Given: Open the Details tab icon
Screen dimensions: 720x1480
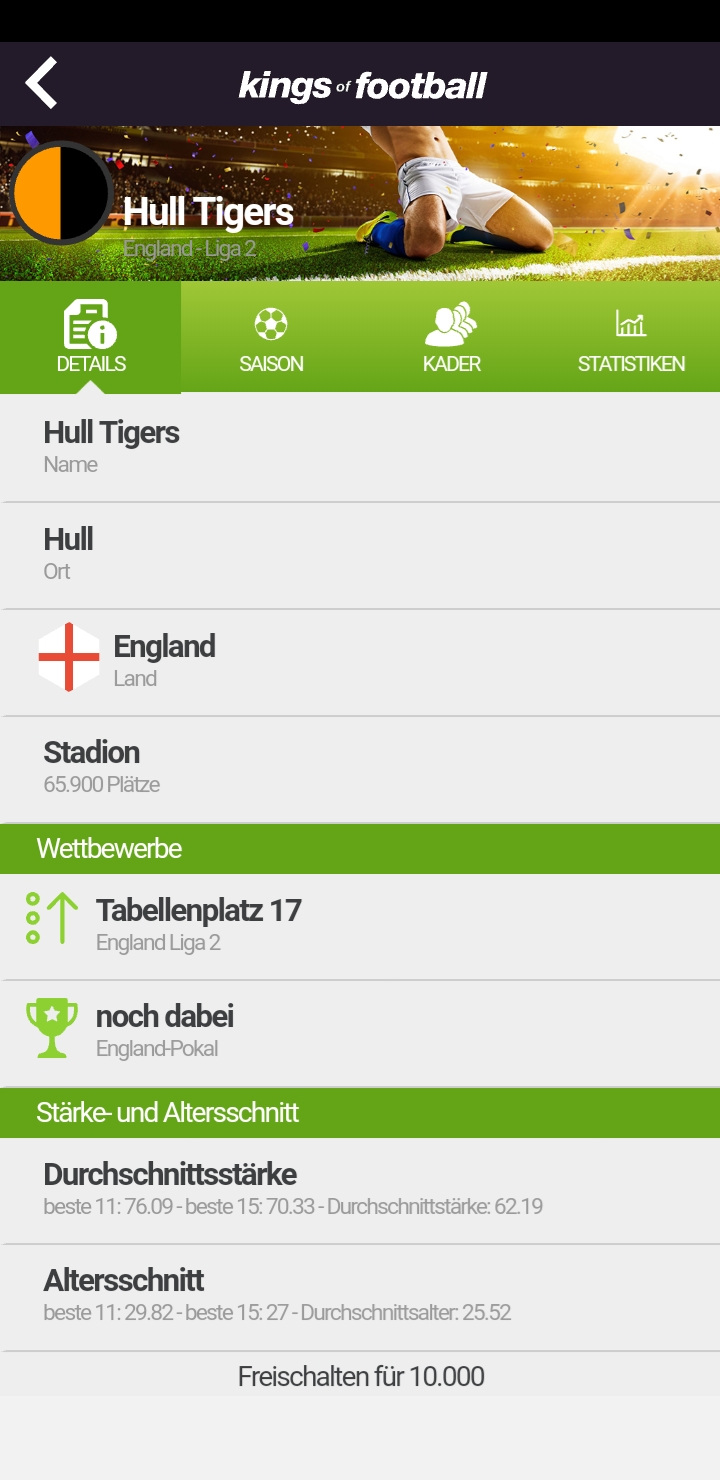Looking at the screenshot, I should coord(90,324).
